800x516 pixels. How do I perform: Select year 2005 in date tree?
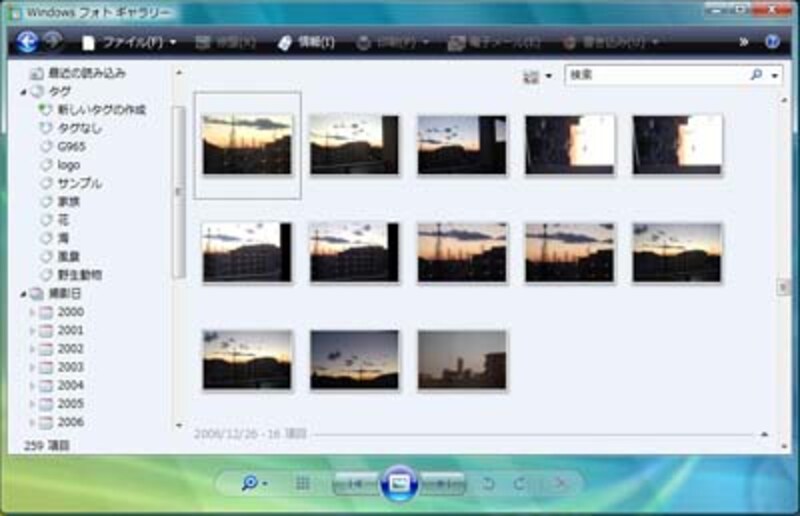(62, 404)
